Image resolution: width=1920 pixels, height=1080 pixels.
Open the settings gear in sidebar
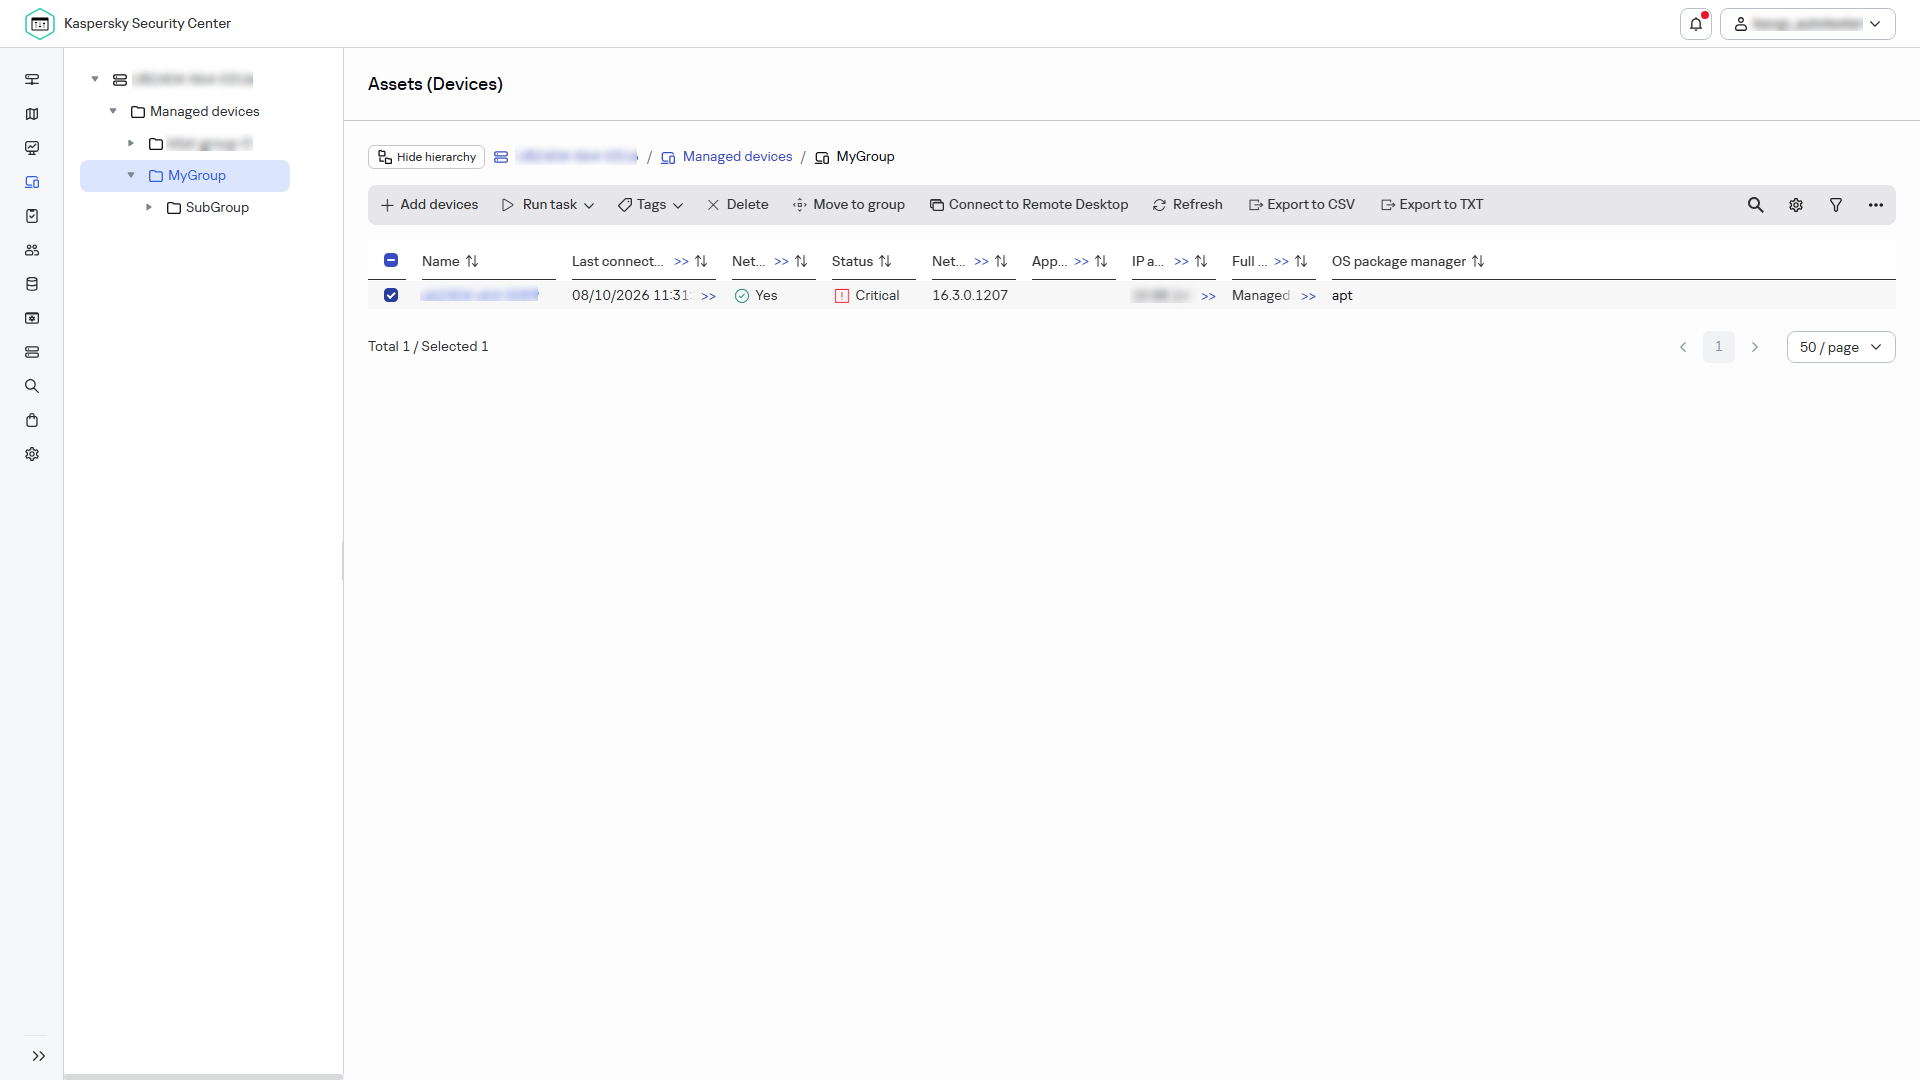[32, 454]
